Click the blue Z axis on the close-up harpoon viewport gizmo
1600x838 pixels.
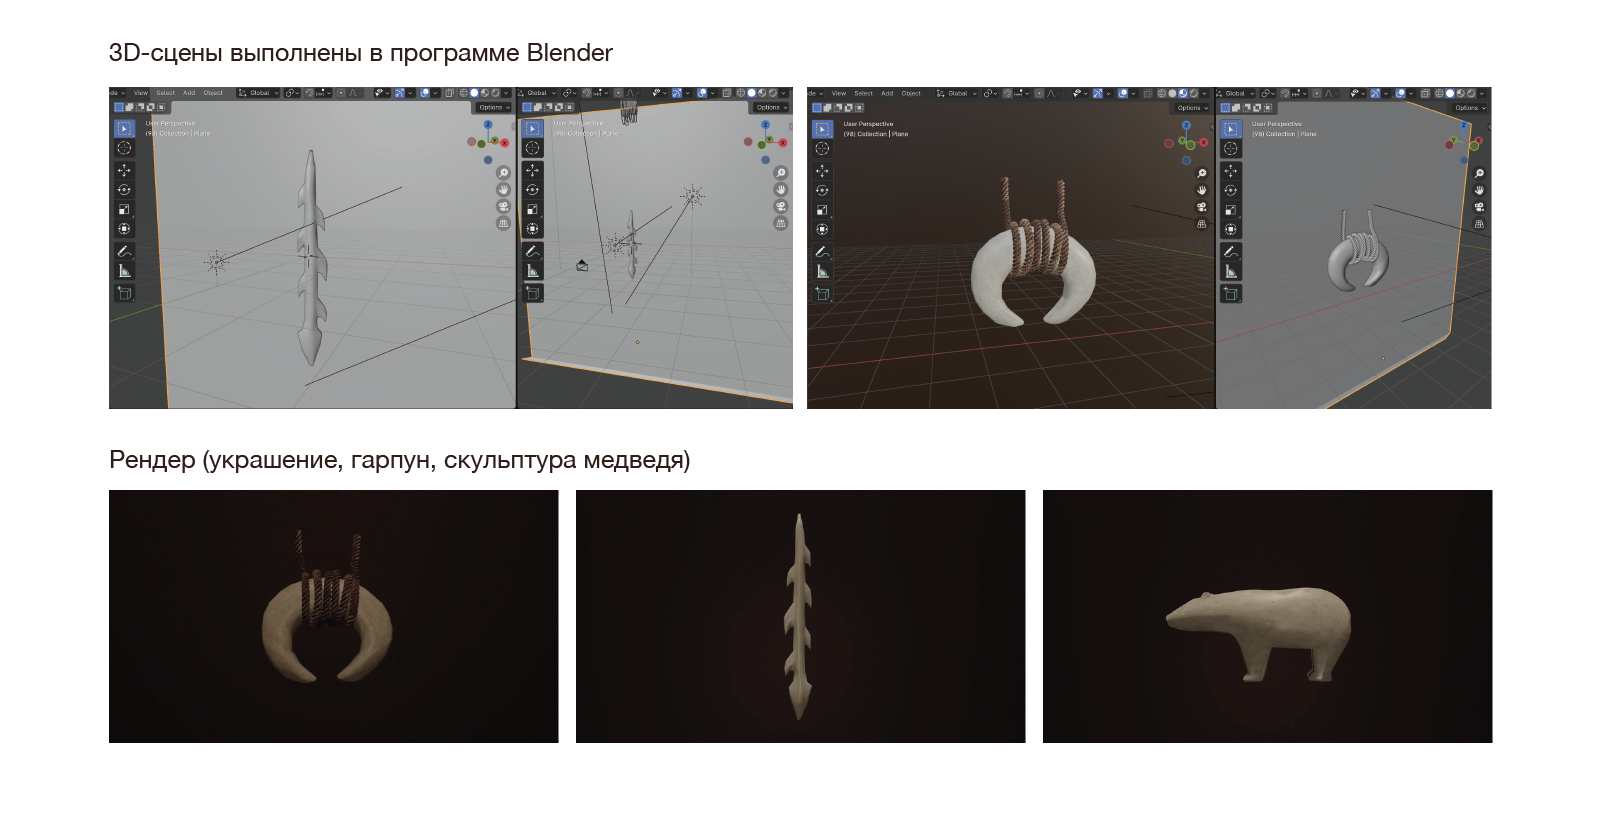coord(488,125)
